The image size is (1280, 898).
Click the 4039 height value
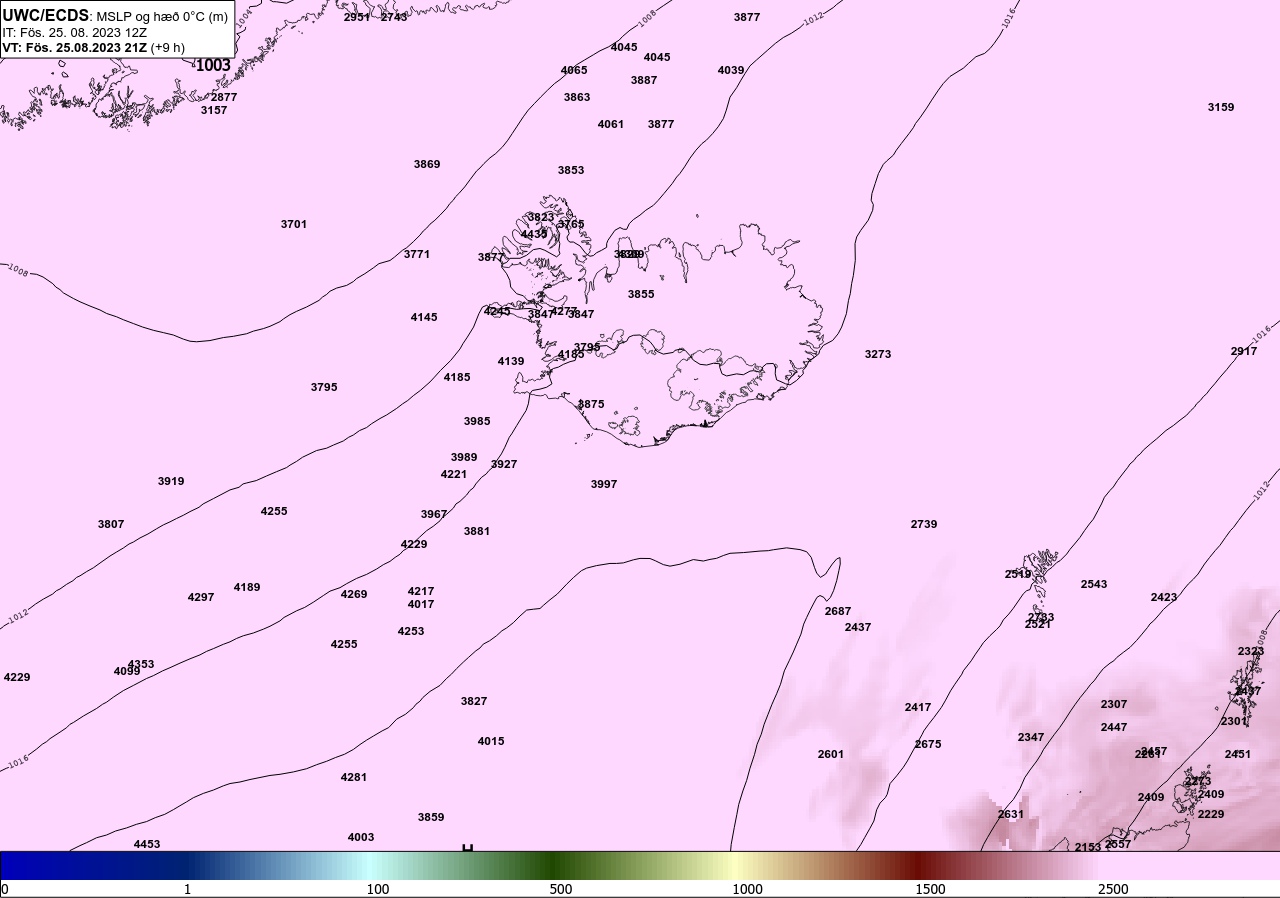731,70
